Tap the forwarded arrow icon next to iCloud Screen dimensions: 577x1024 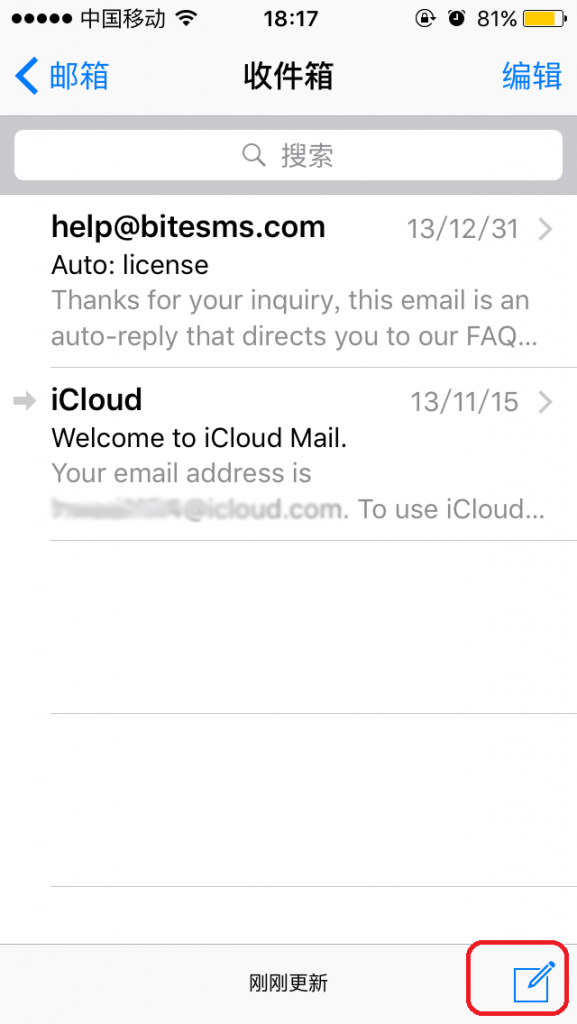pyautogui.click(x=25, y=402)
